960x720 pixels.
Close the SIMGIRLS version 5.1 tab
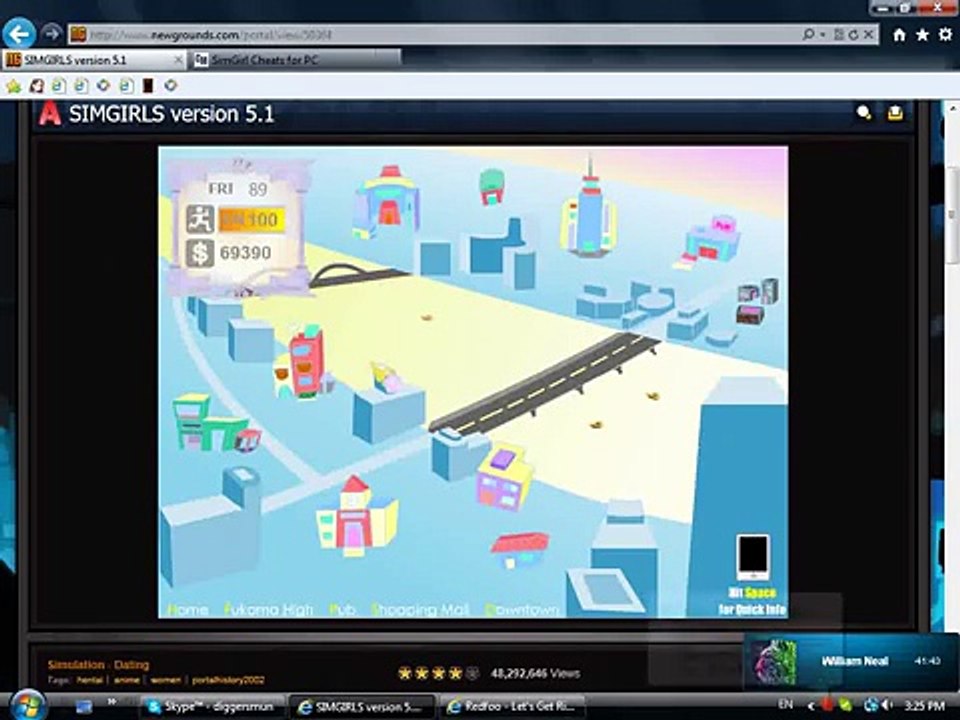[x=178, y=60]
